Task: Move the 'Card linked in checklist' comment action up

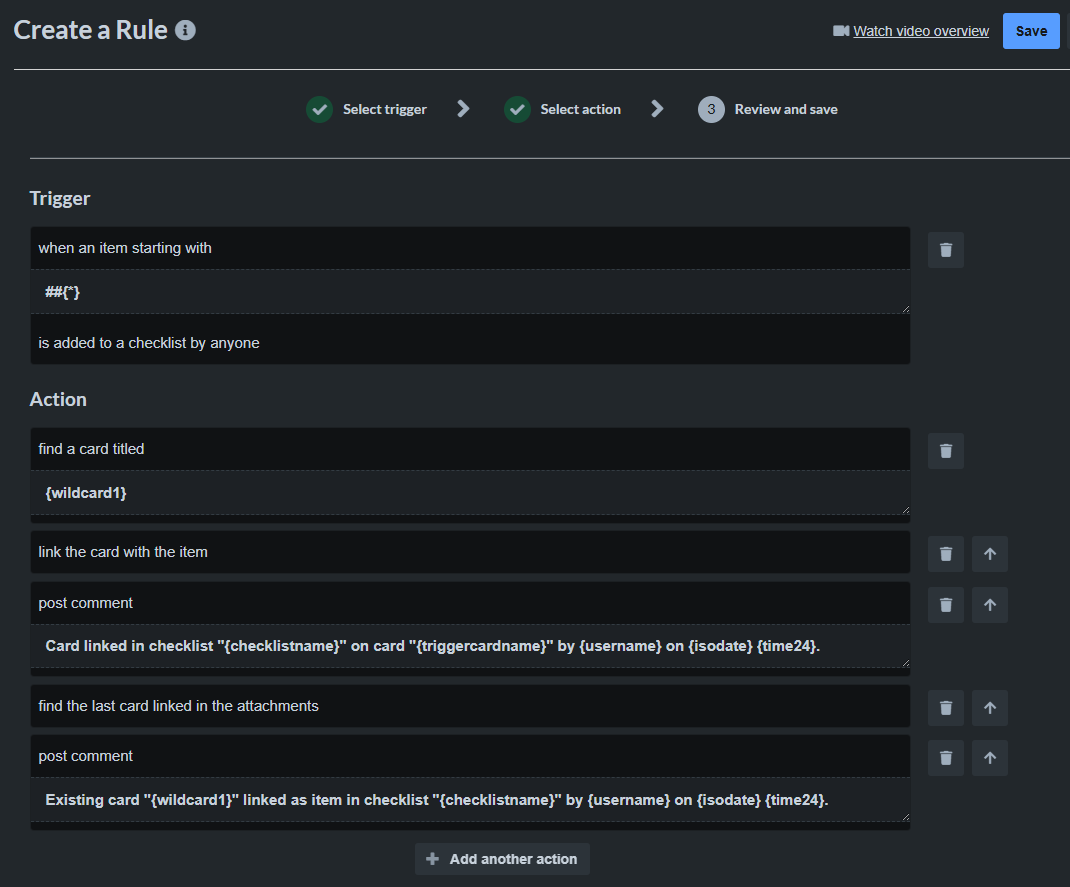Action: coord(990,605)
